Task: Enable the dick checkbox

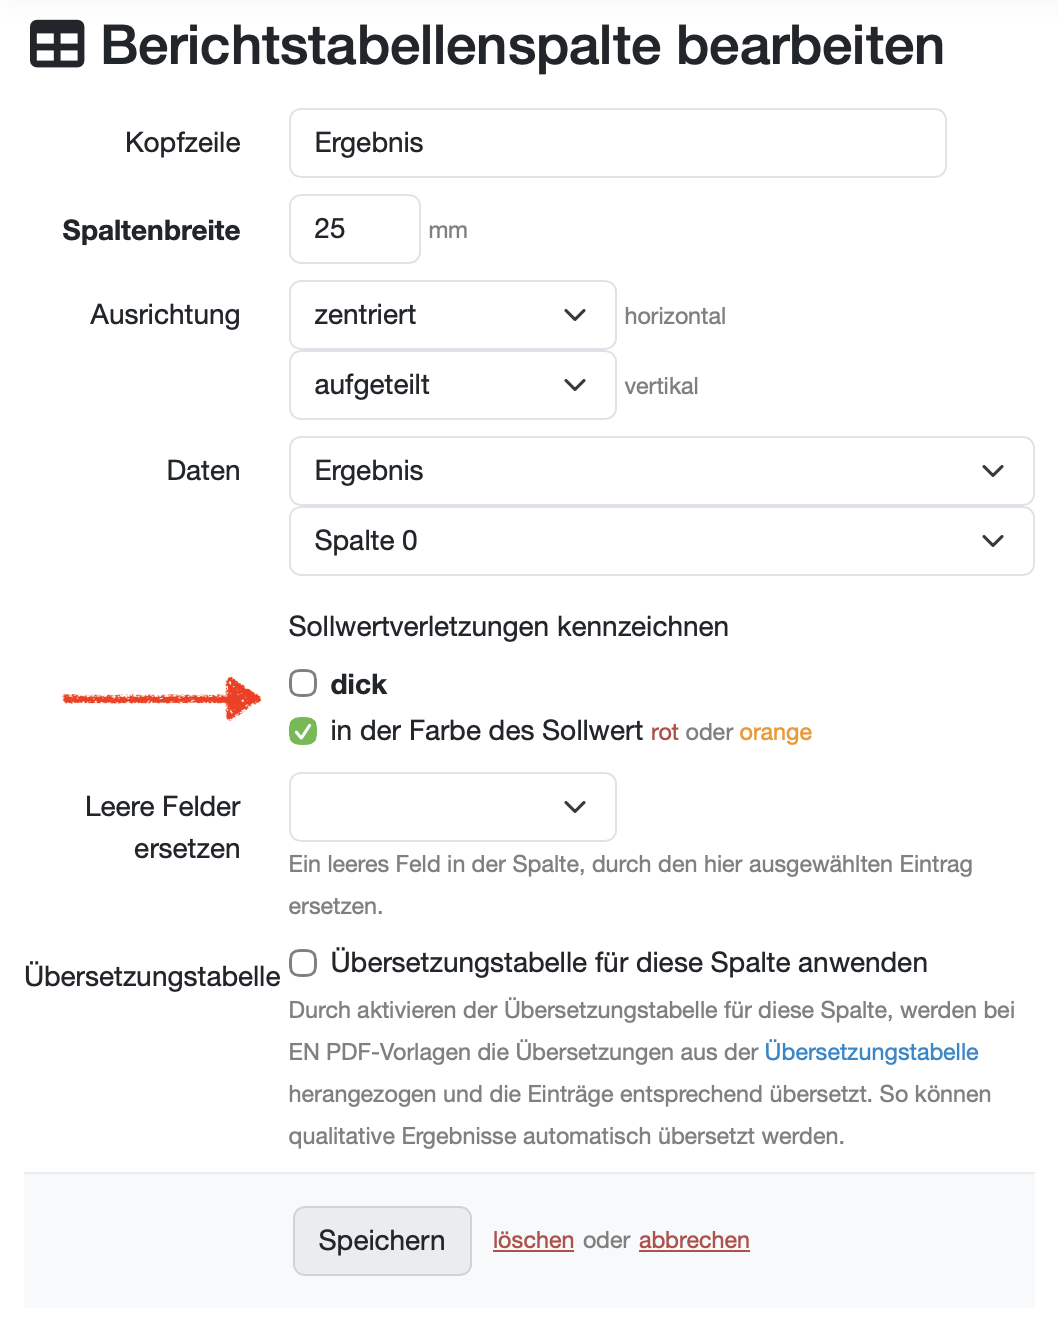Action: click(303, 683)
